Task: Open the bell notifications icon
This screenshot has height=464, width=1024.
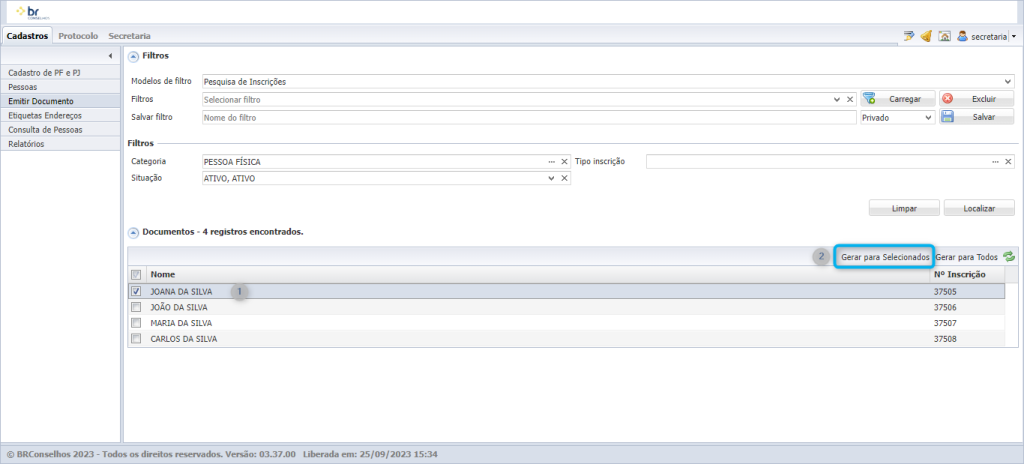Action: pos(926,37)
